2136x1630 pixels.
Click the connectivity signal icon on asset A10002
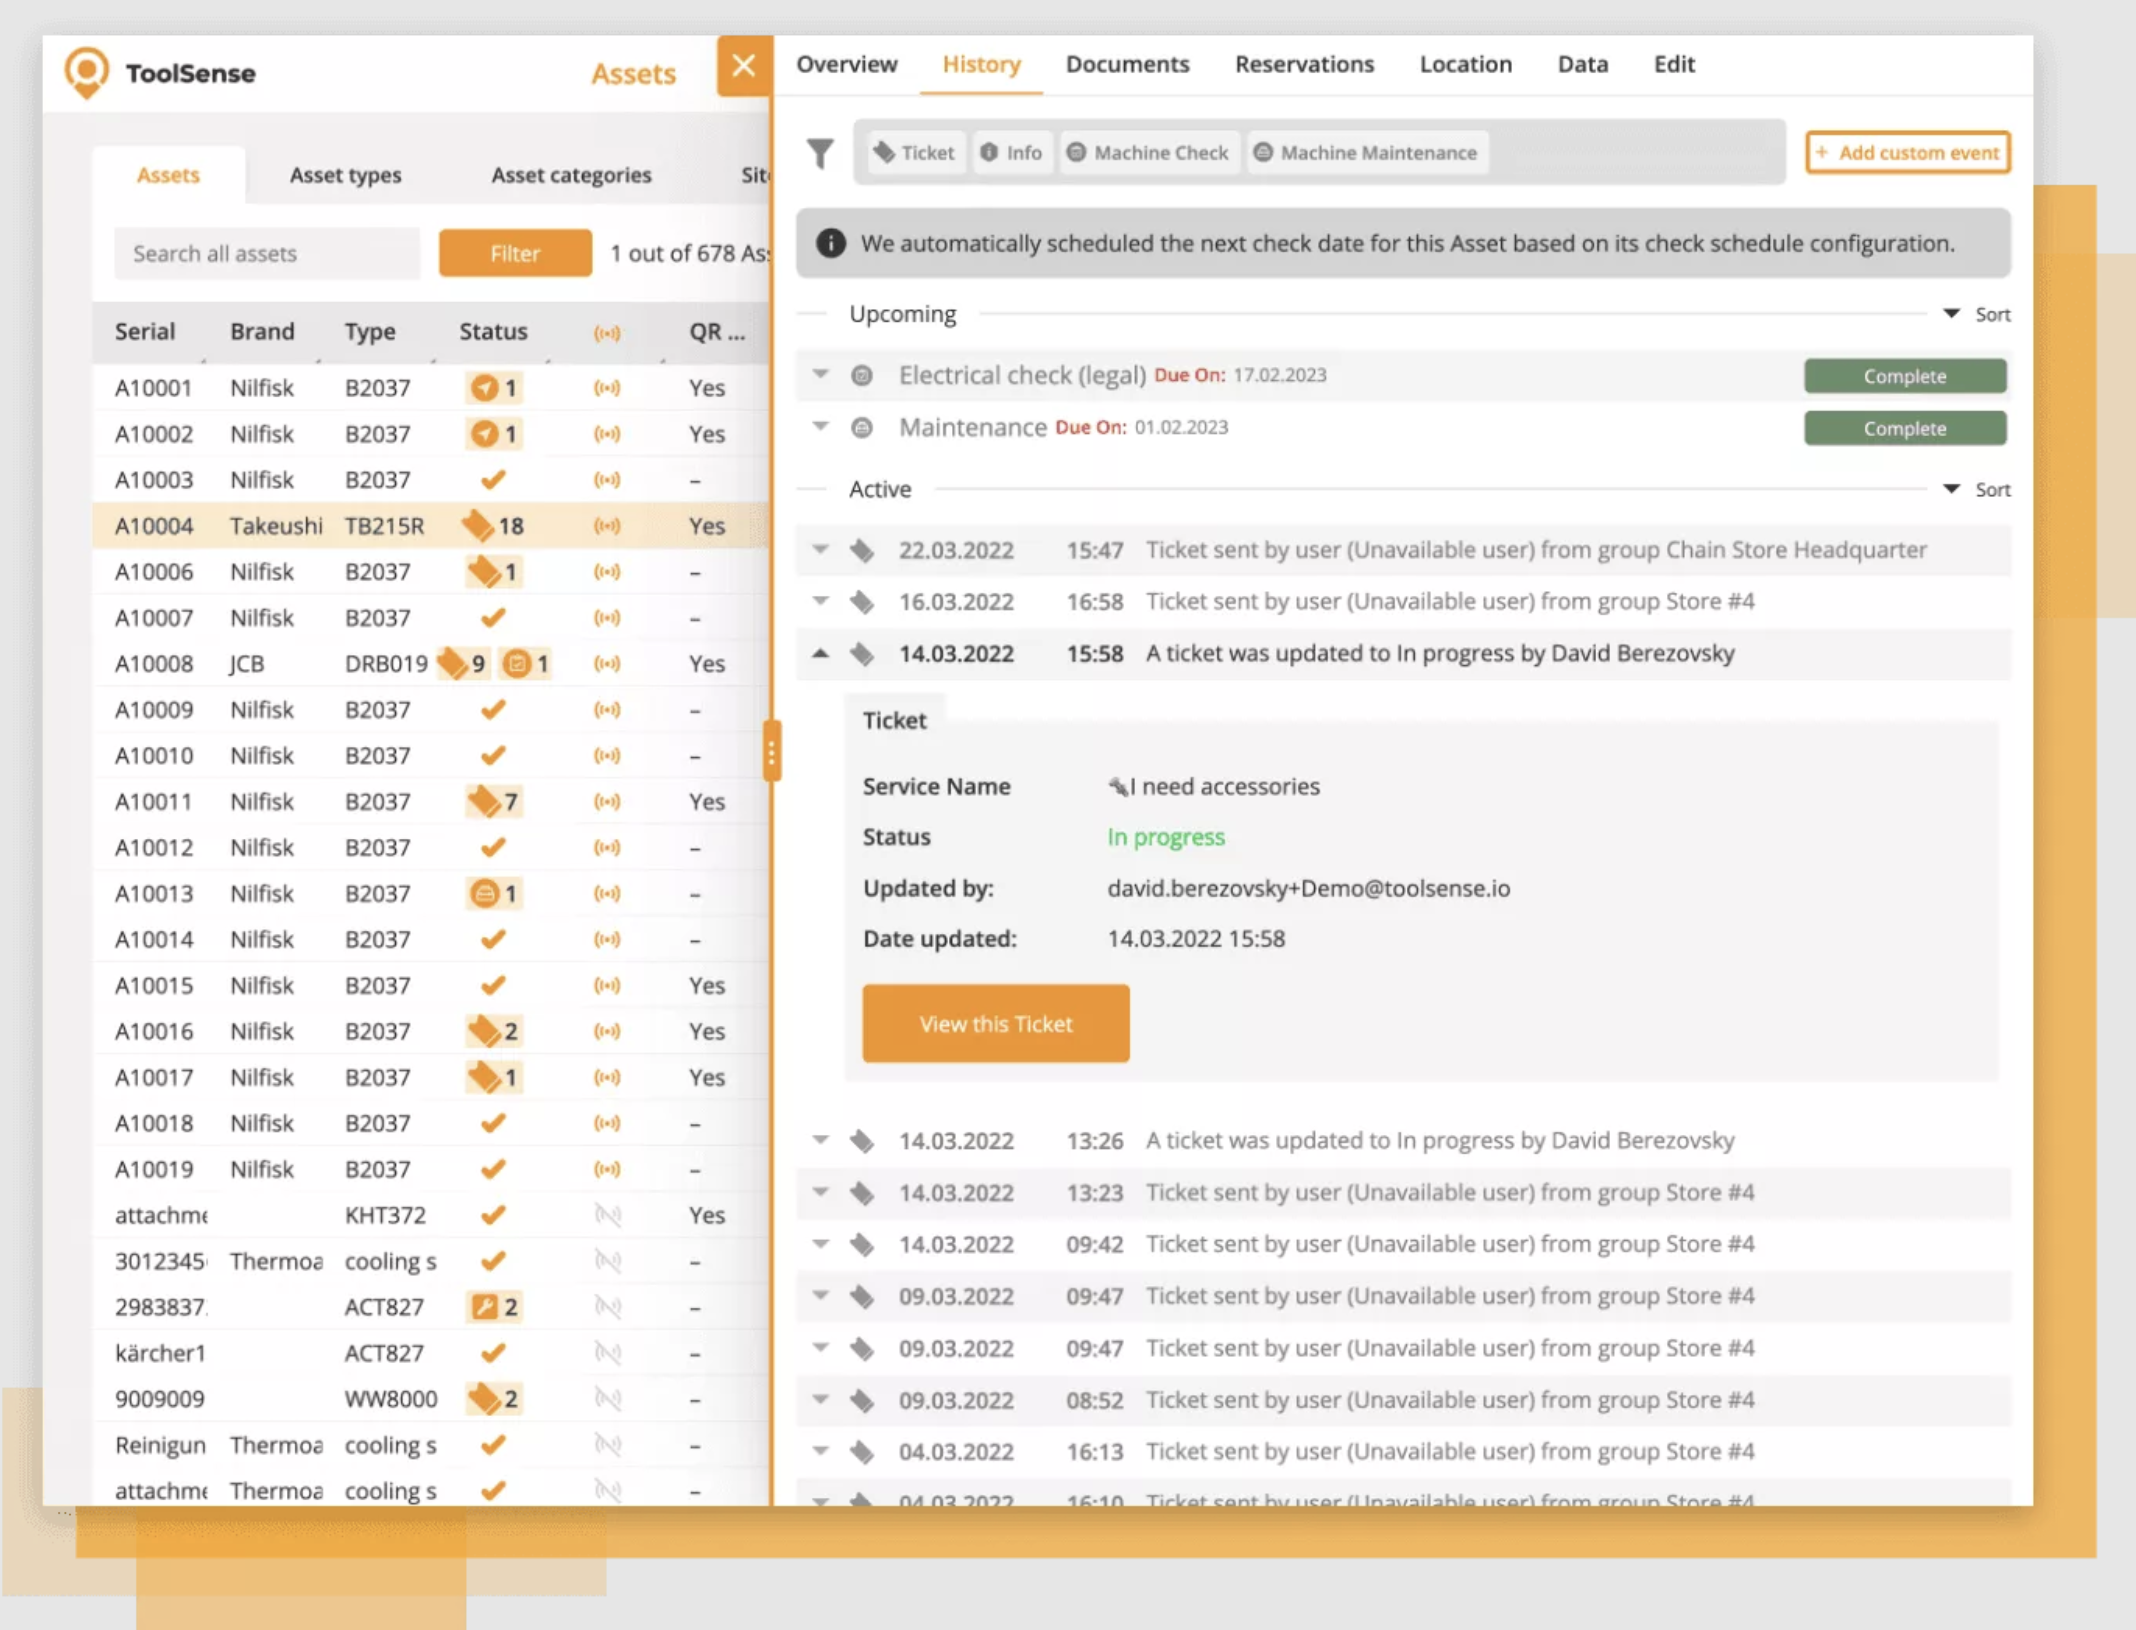pyautogui.click(x=606, y=433)
